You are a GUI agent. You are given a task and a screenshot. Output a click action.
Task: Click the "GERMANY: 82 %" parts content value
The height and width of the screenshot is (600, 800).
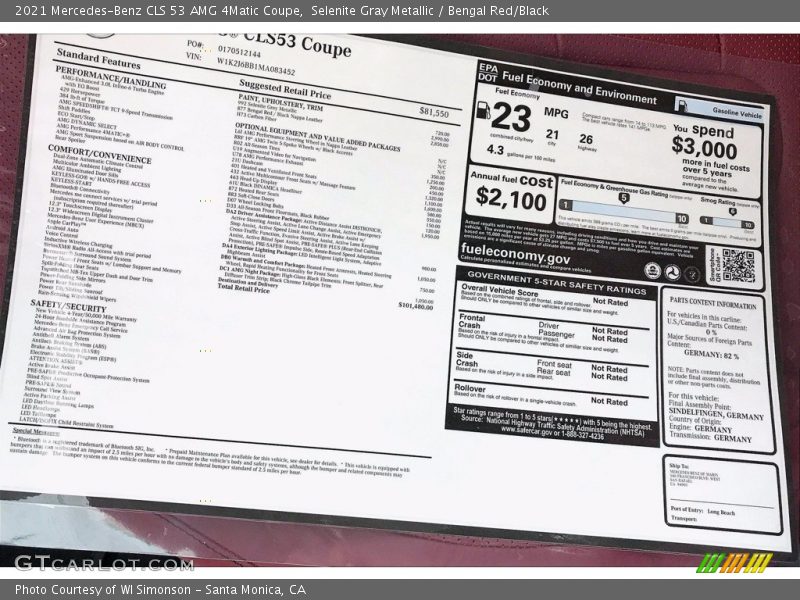point(711,355)
